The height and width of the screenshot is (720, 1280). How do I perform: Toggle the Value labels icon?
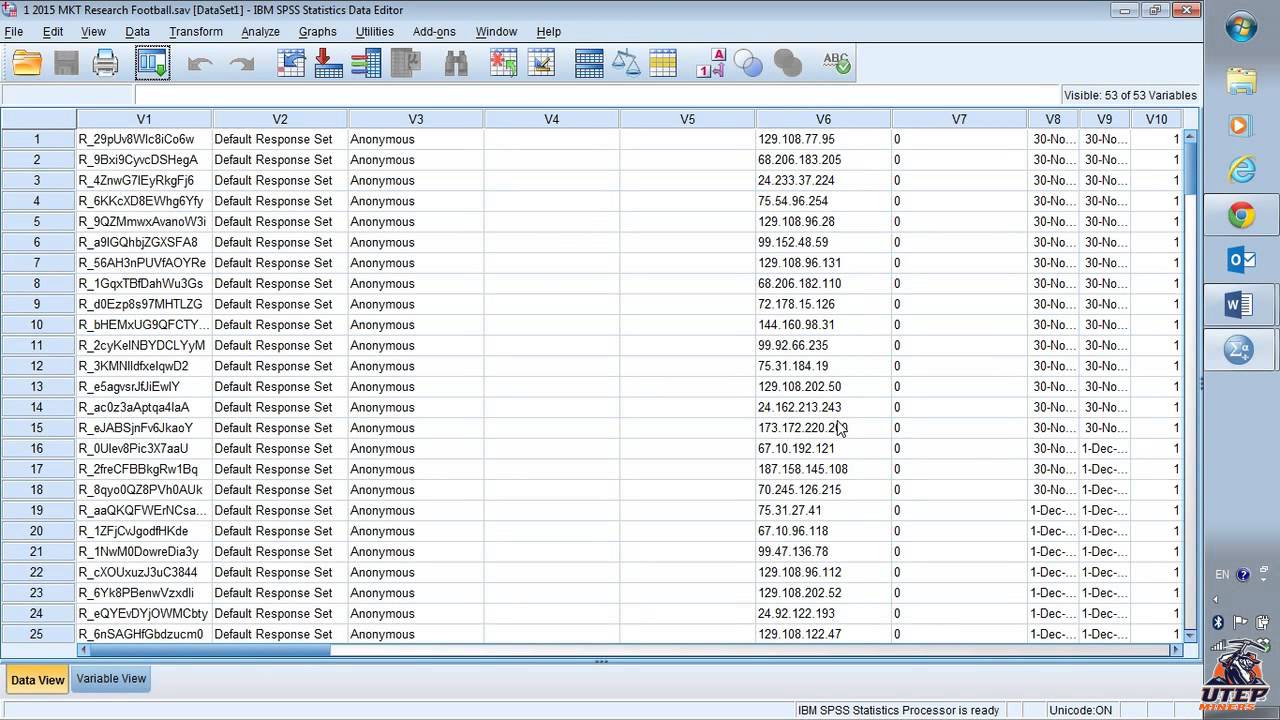[x=711, y=63]
